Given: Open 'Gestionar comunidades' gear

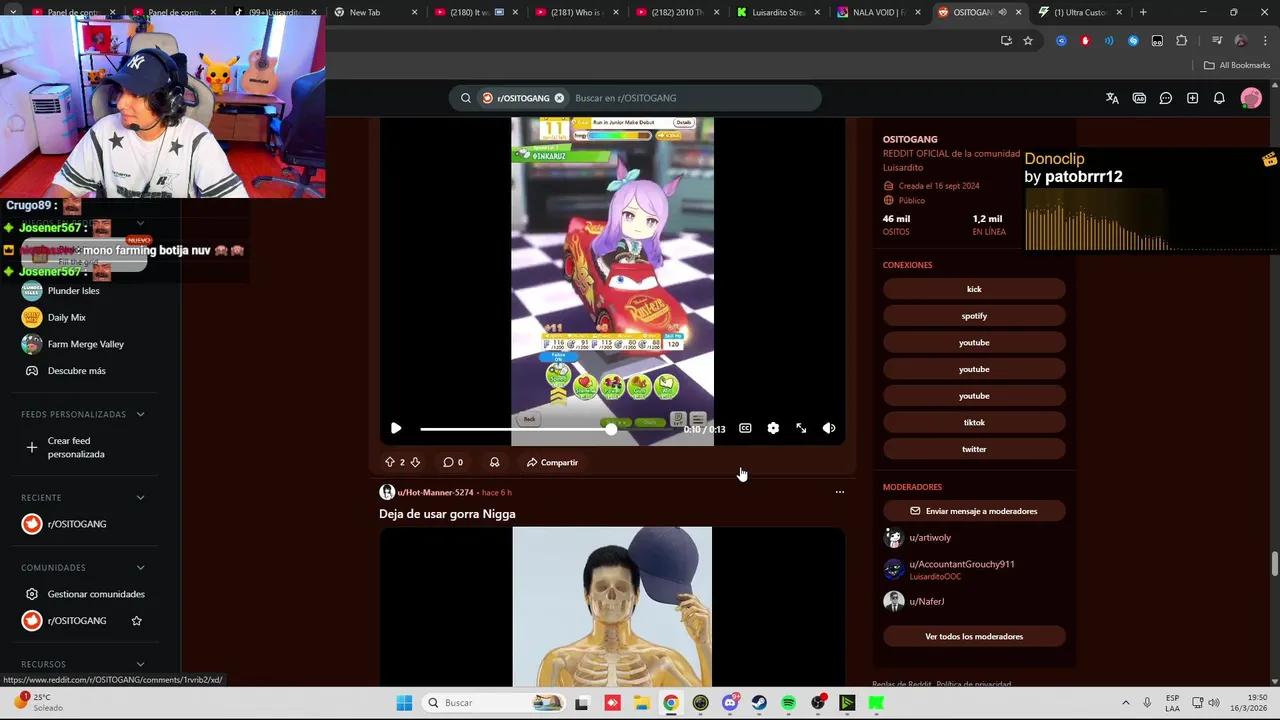Looking at the screenshot, I should pyautogui.click(x=32, y=594).
